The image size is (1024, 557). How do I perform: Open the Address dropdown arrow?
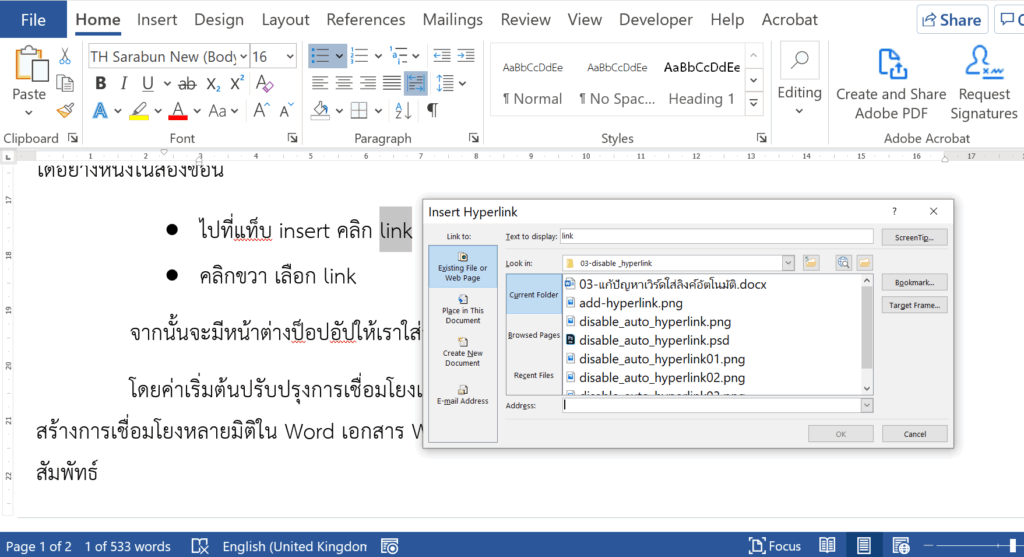click(x=866, y=406)
